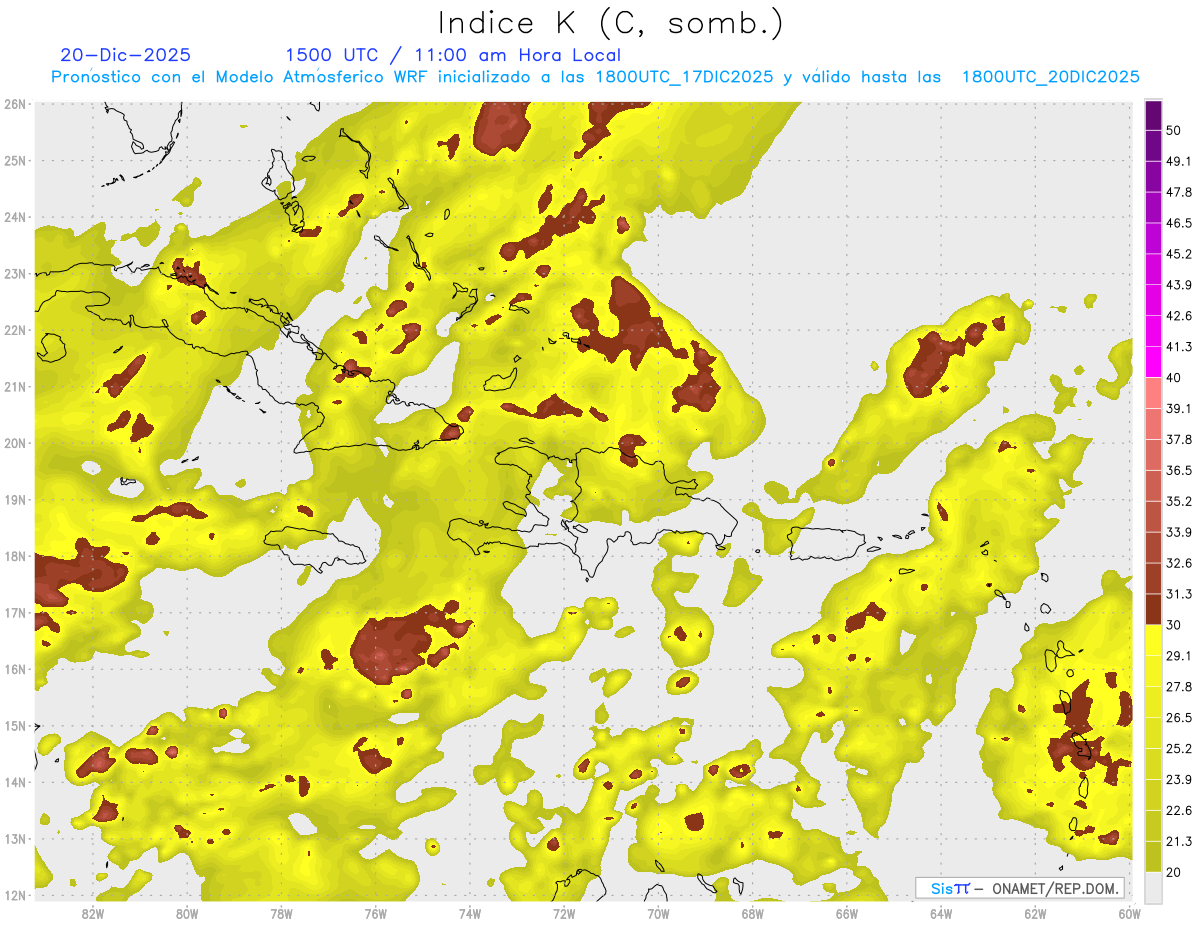Click the latitude axis label '18N'
The image size is (1200, 927).
[14, 556]
